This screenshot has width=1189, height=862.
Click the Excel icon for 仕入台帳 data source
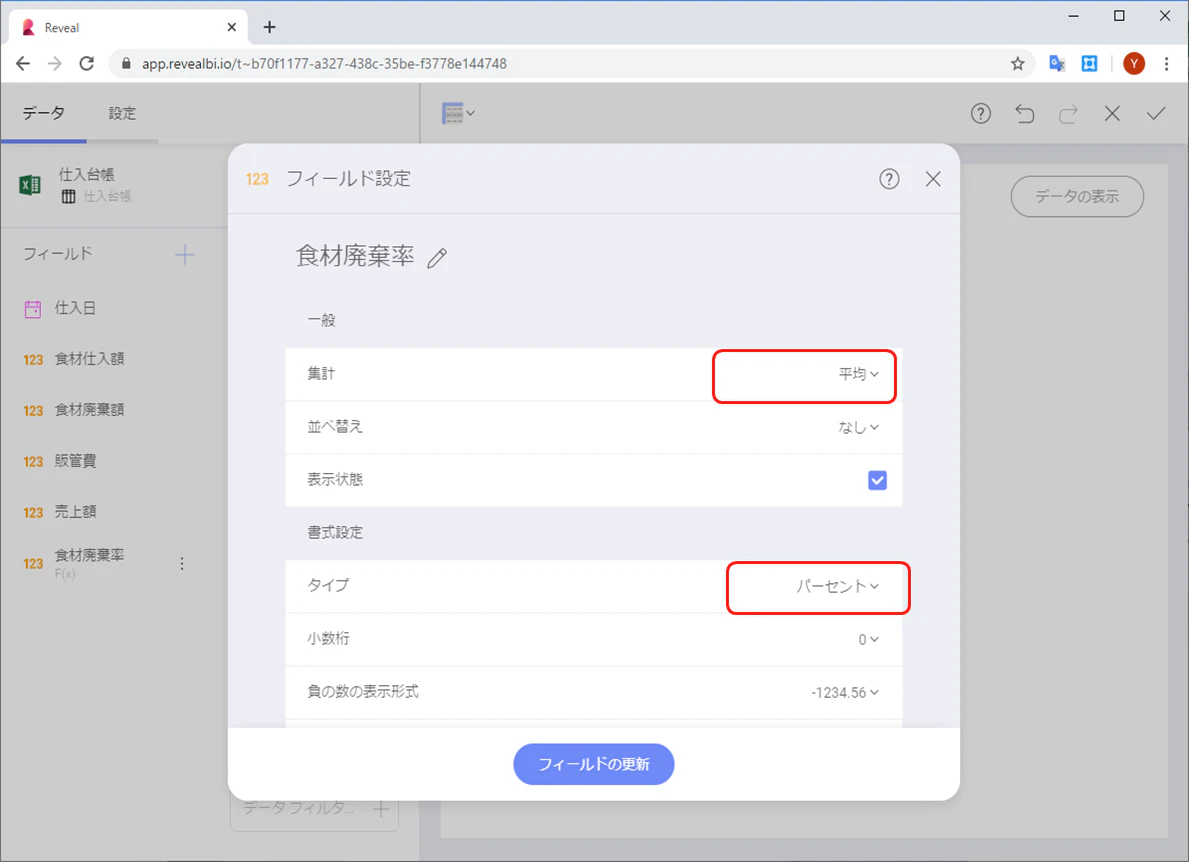pyautogui.click(x=30, y=184)
